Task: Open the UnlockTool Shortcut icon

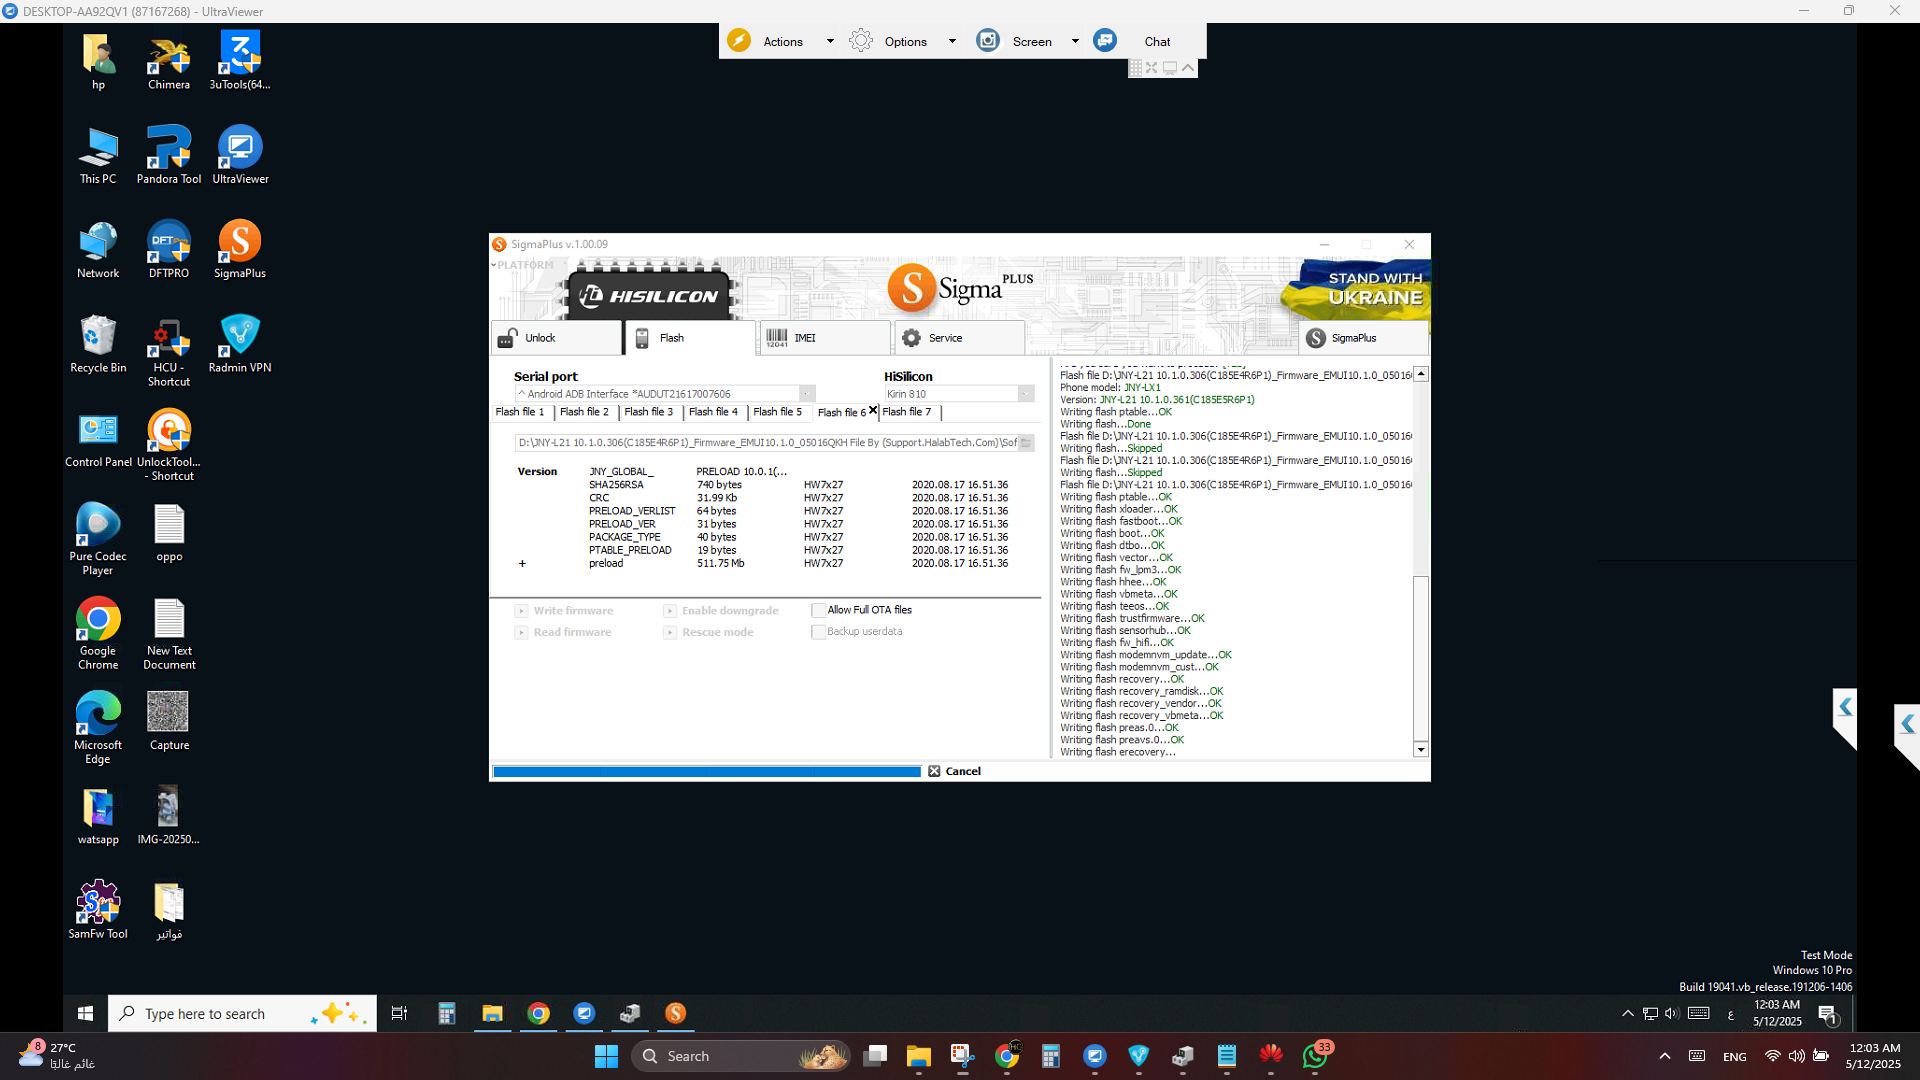Action: 169,445
